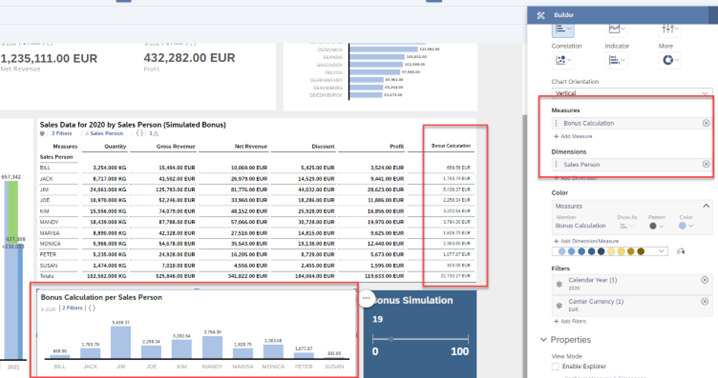Click Add Measure link

point(573,137)
